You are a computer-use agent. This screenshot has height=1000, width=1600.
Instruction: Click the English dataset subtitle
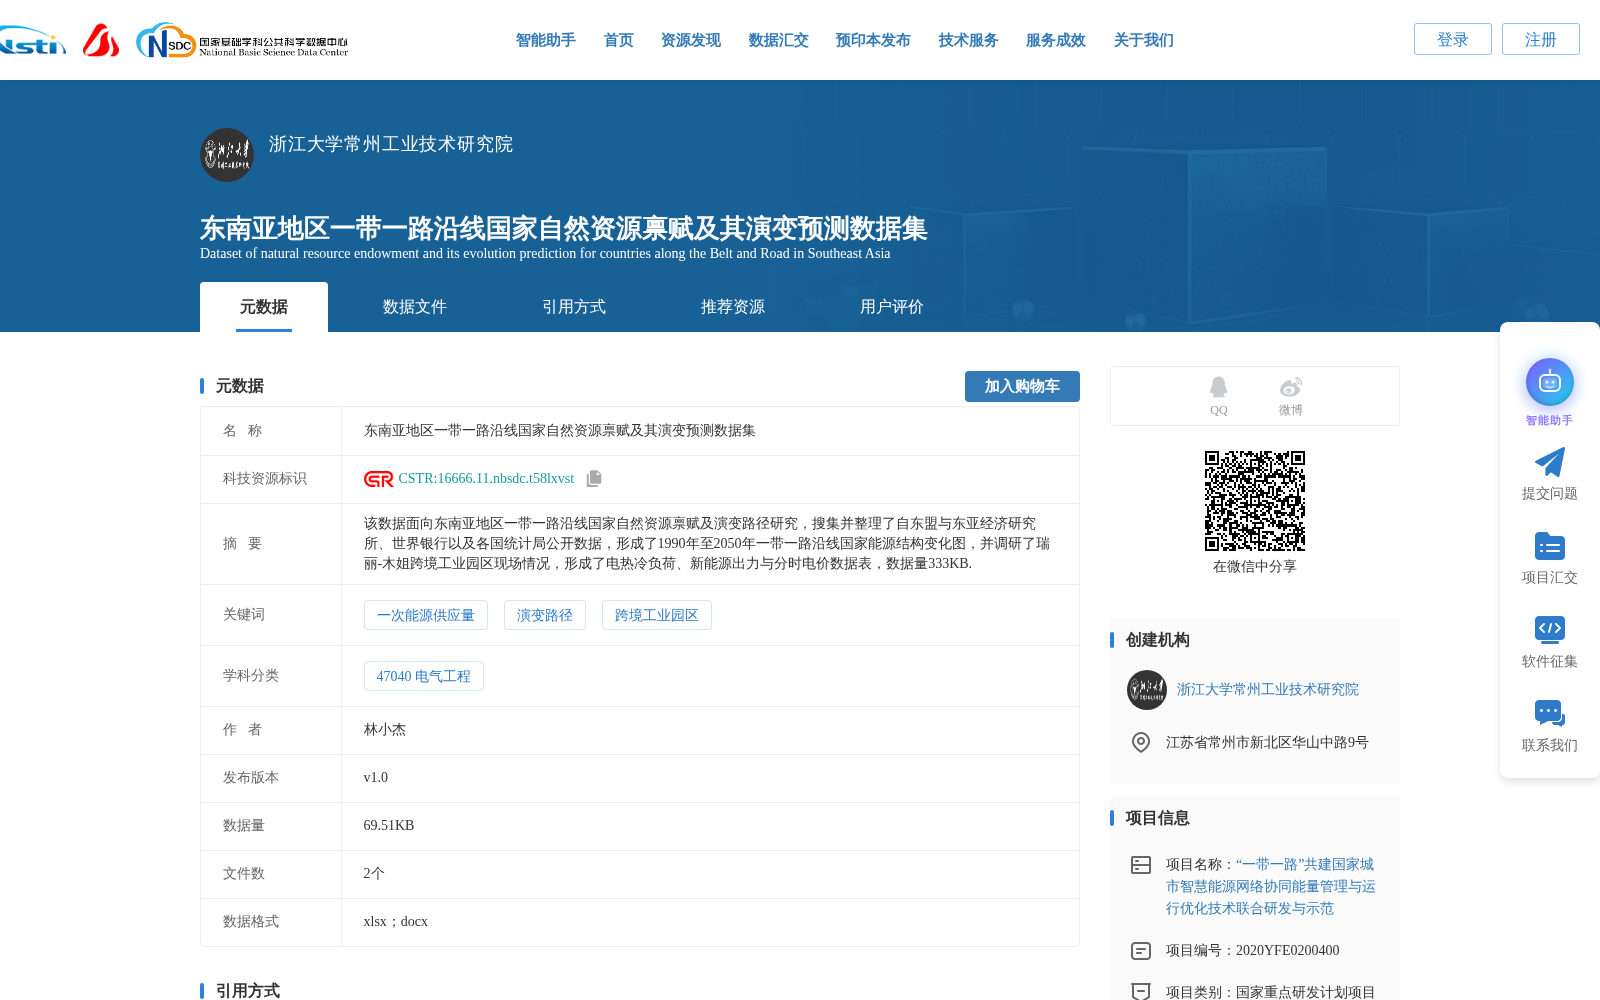click(545, 254)
